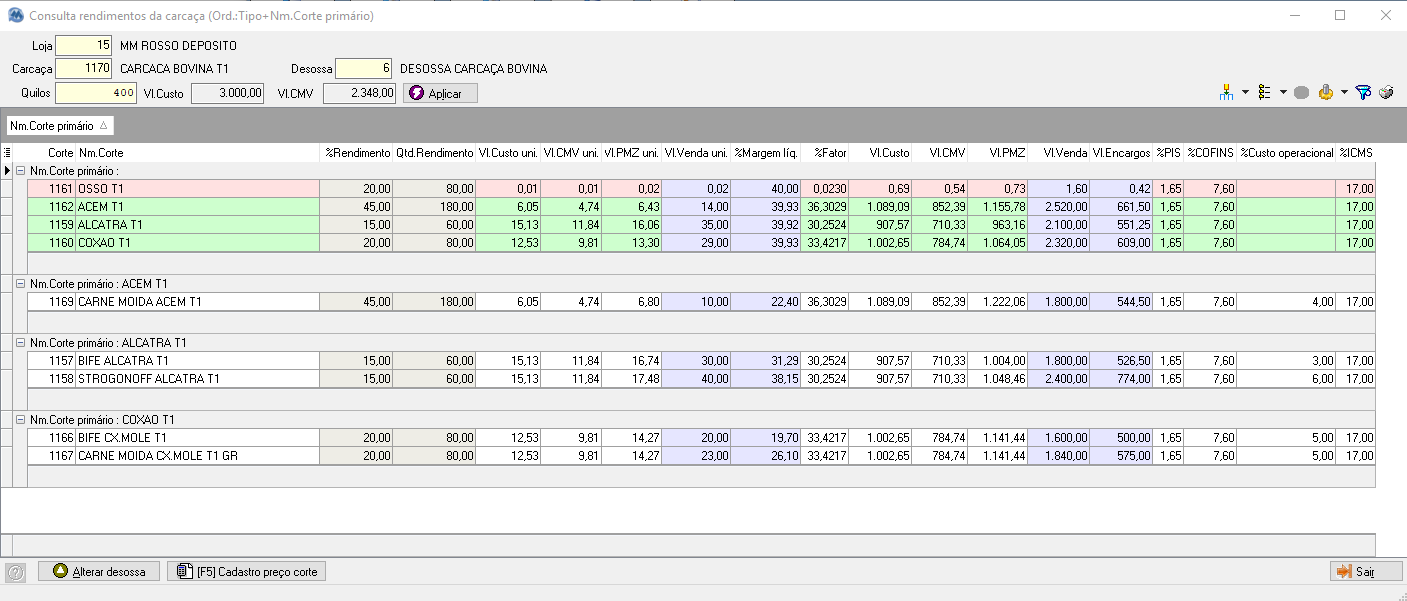This screenshot has height=601, width=1407.
Task: Click the Desossa code input field
Action: [364, 69]
